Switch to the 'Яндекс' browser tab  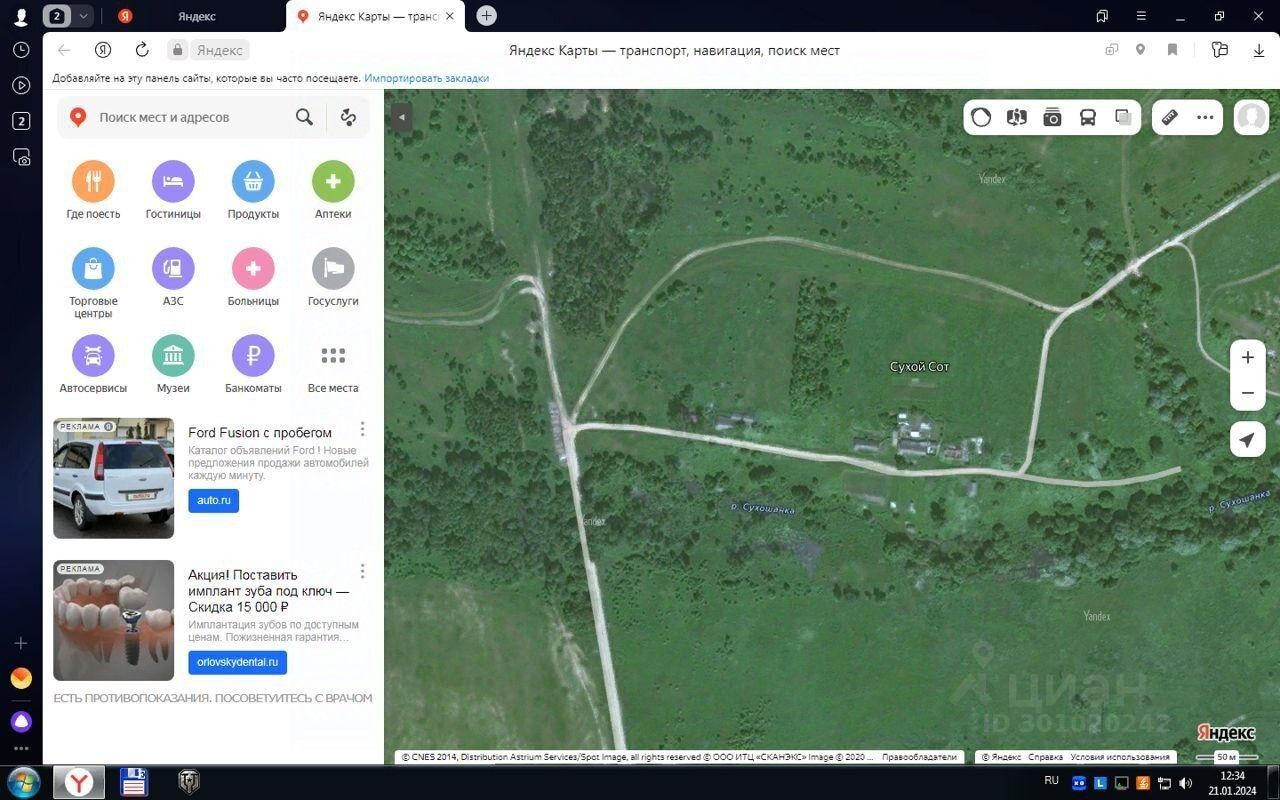(x=196, y=16)
